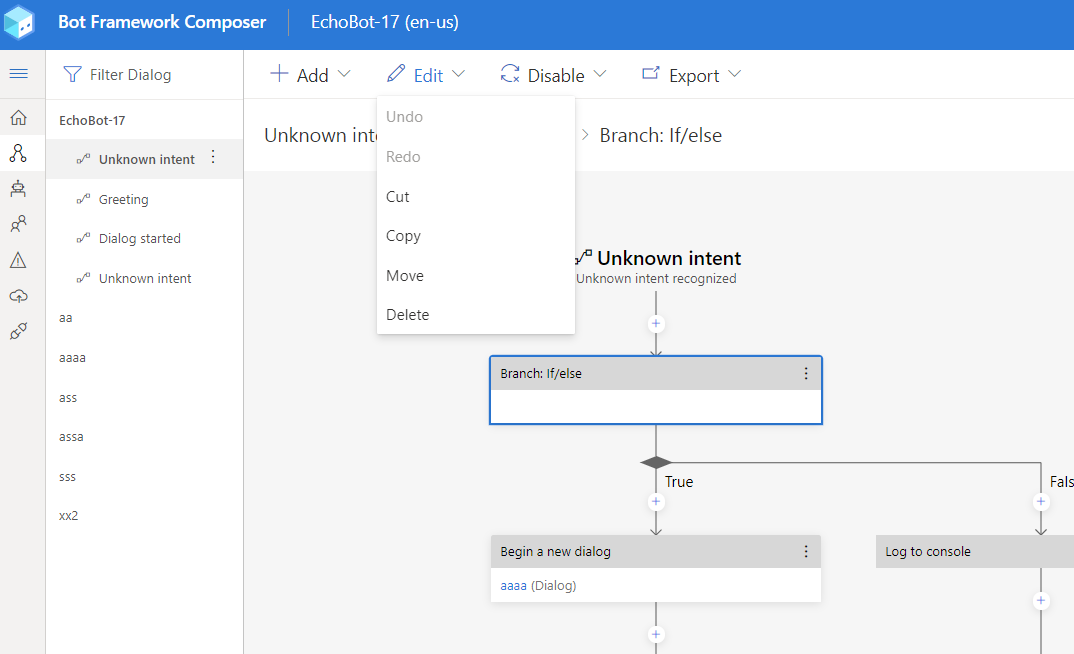Click the EchoBot-17 (en-us) title in the header
The width and height of the screenshot is (1074, 654).
(385, 22)
